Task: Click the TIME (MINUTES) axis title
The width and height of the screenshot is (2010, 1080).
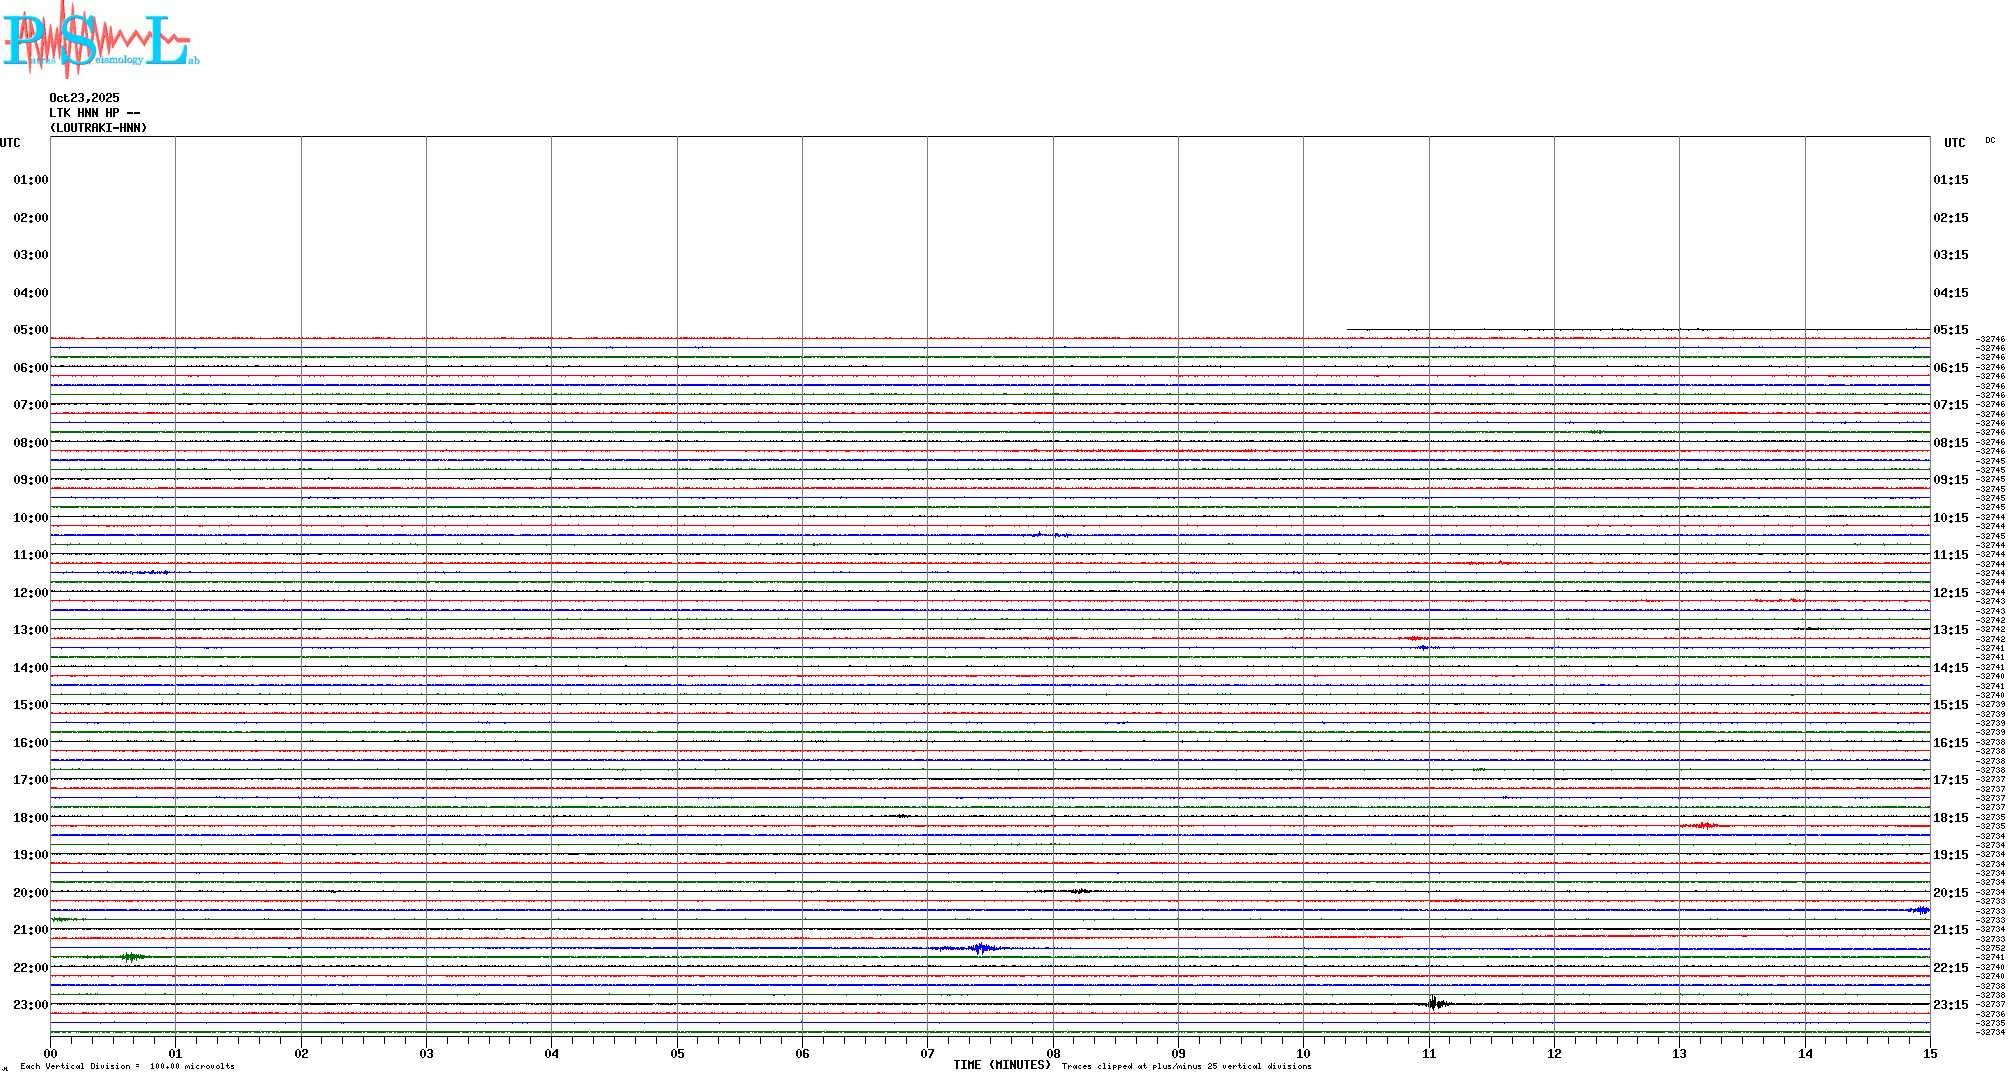Action: coord(1001,1065)
